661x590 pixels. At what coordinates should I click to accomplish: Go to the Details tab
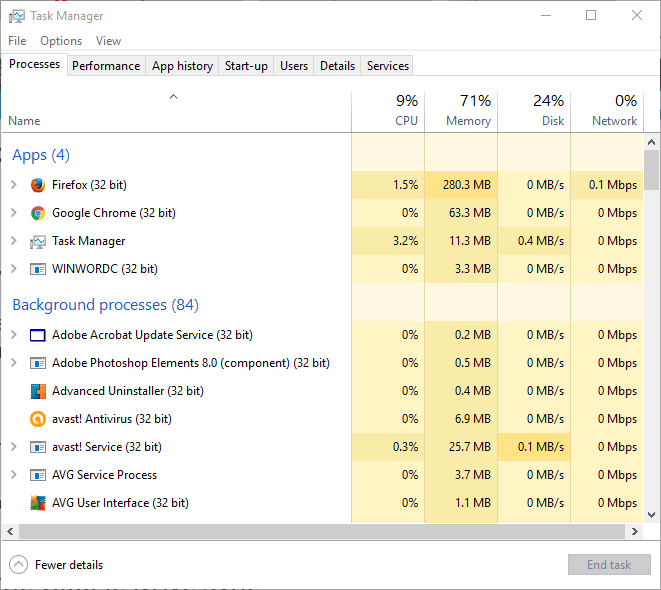pyautogui.click(x=337, y=66)
